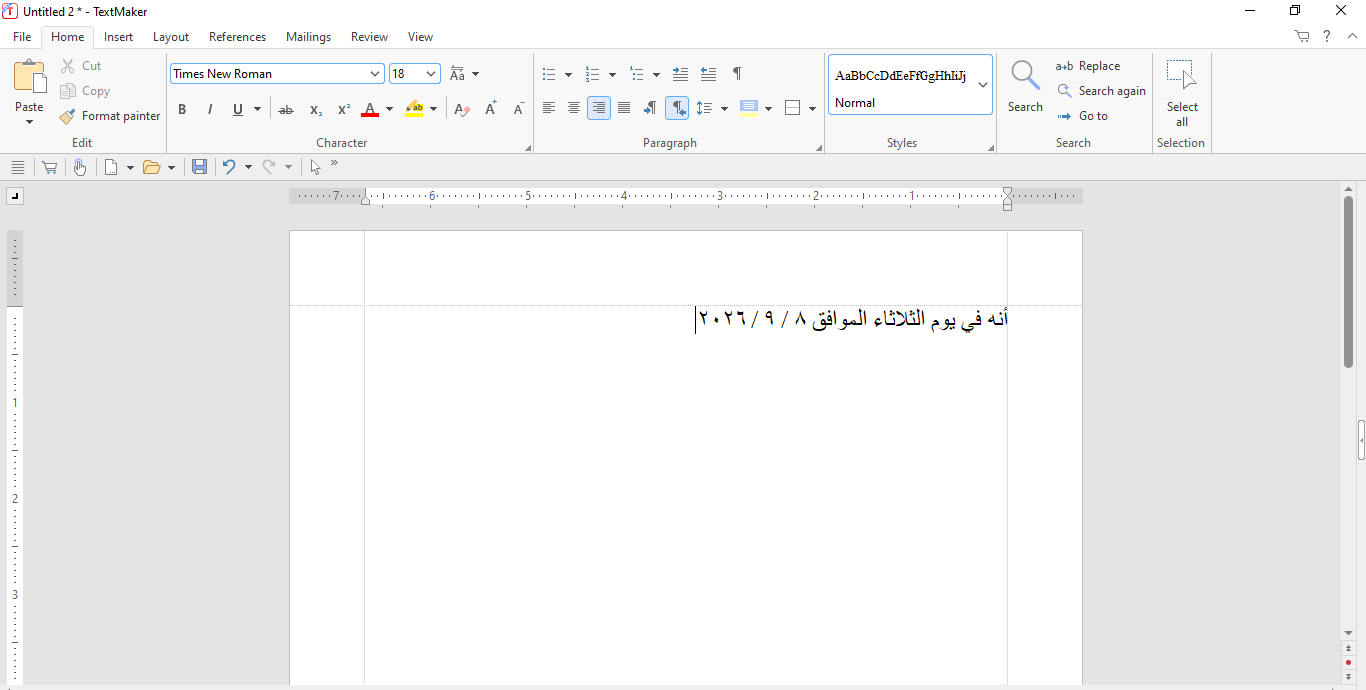The width and height of the screenshot is (1366, 690).
Task: Click the Replace button
Action: click(x=1088, y=66)
